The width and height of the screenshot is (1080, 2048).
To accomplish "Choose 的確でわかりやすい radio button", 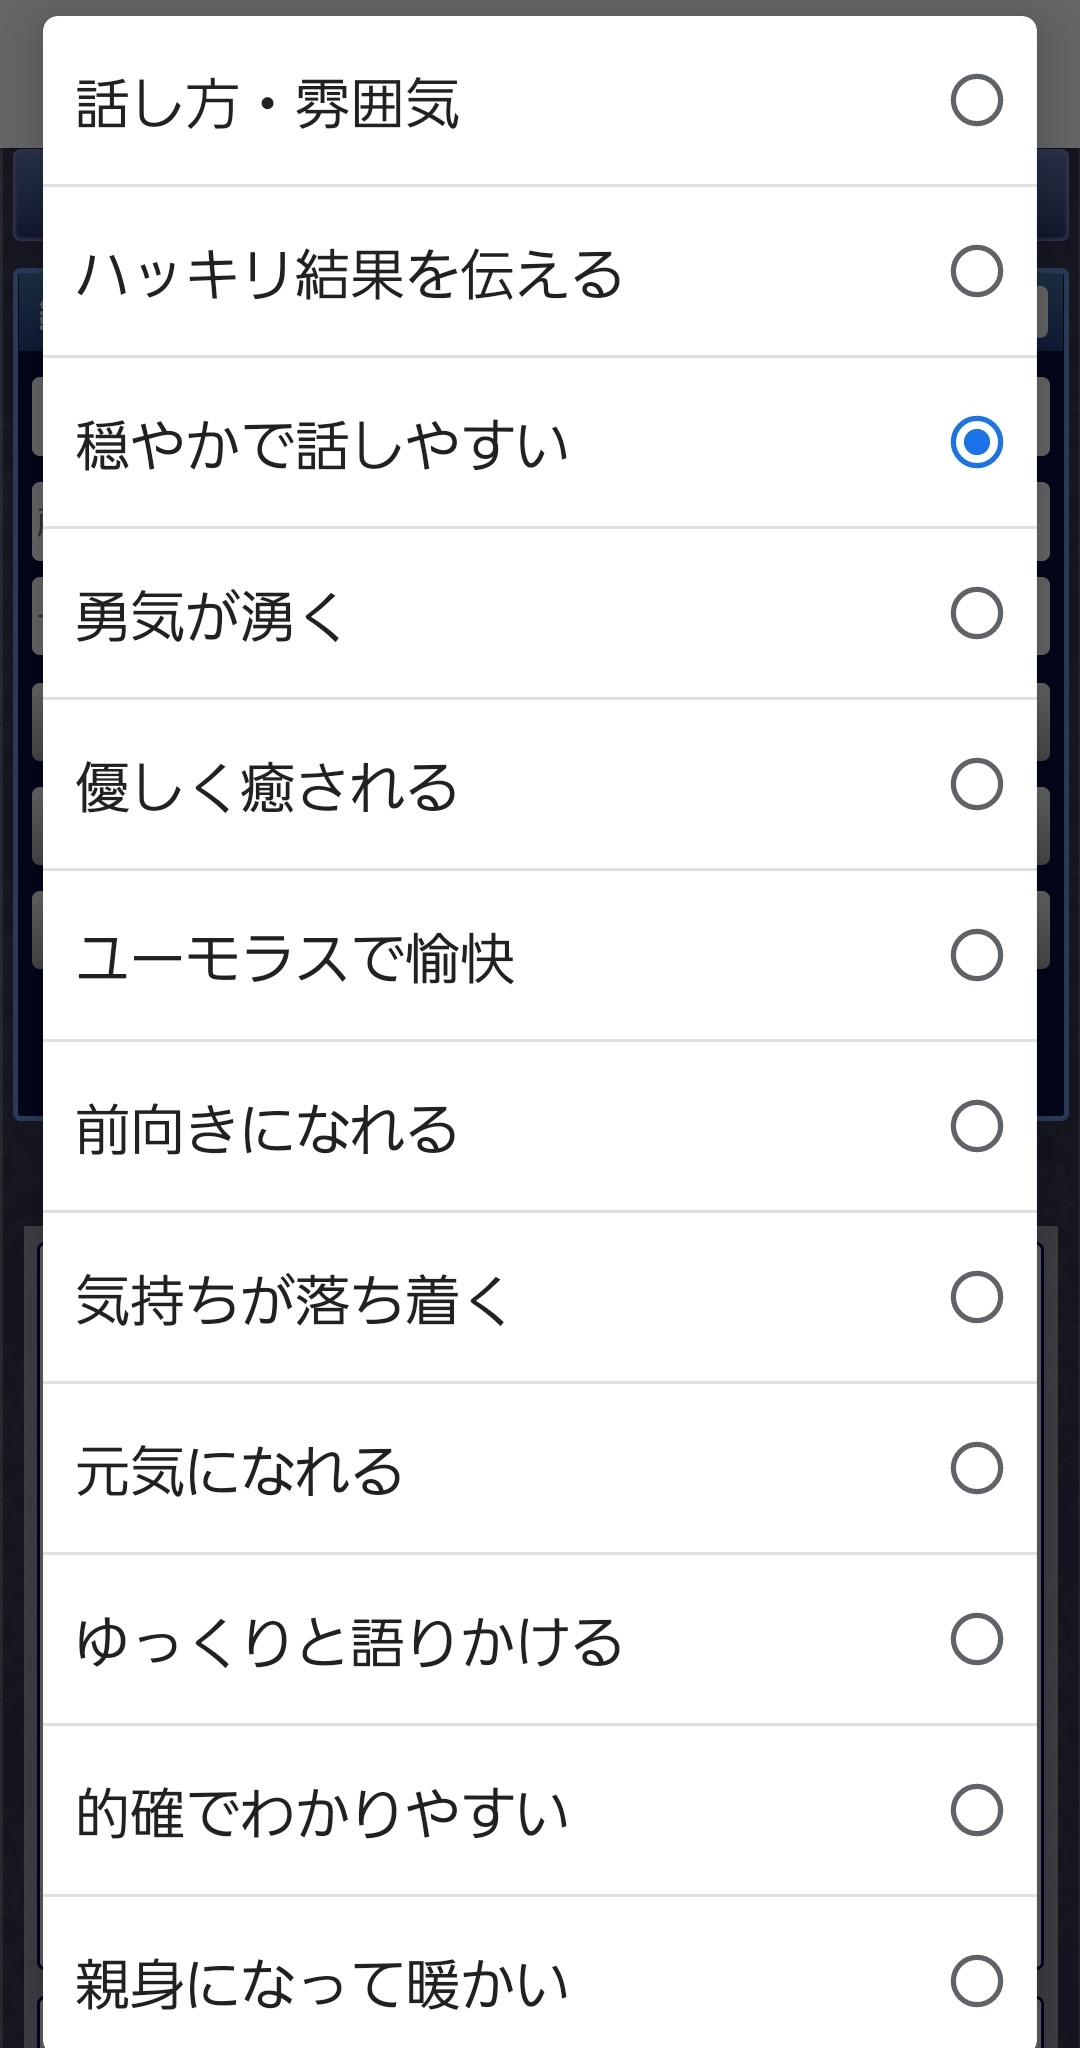I will [976, 1810].
